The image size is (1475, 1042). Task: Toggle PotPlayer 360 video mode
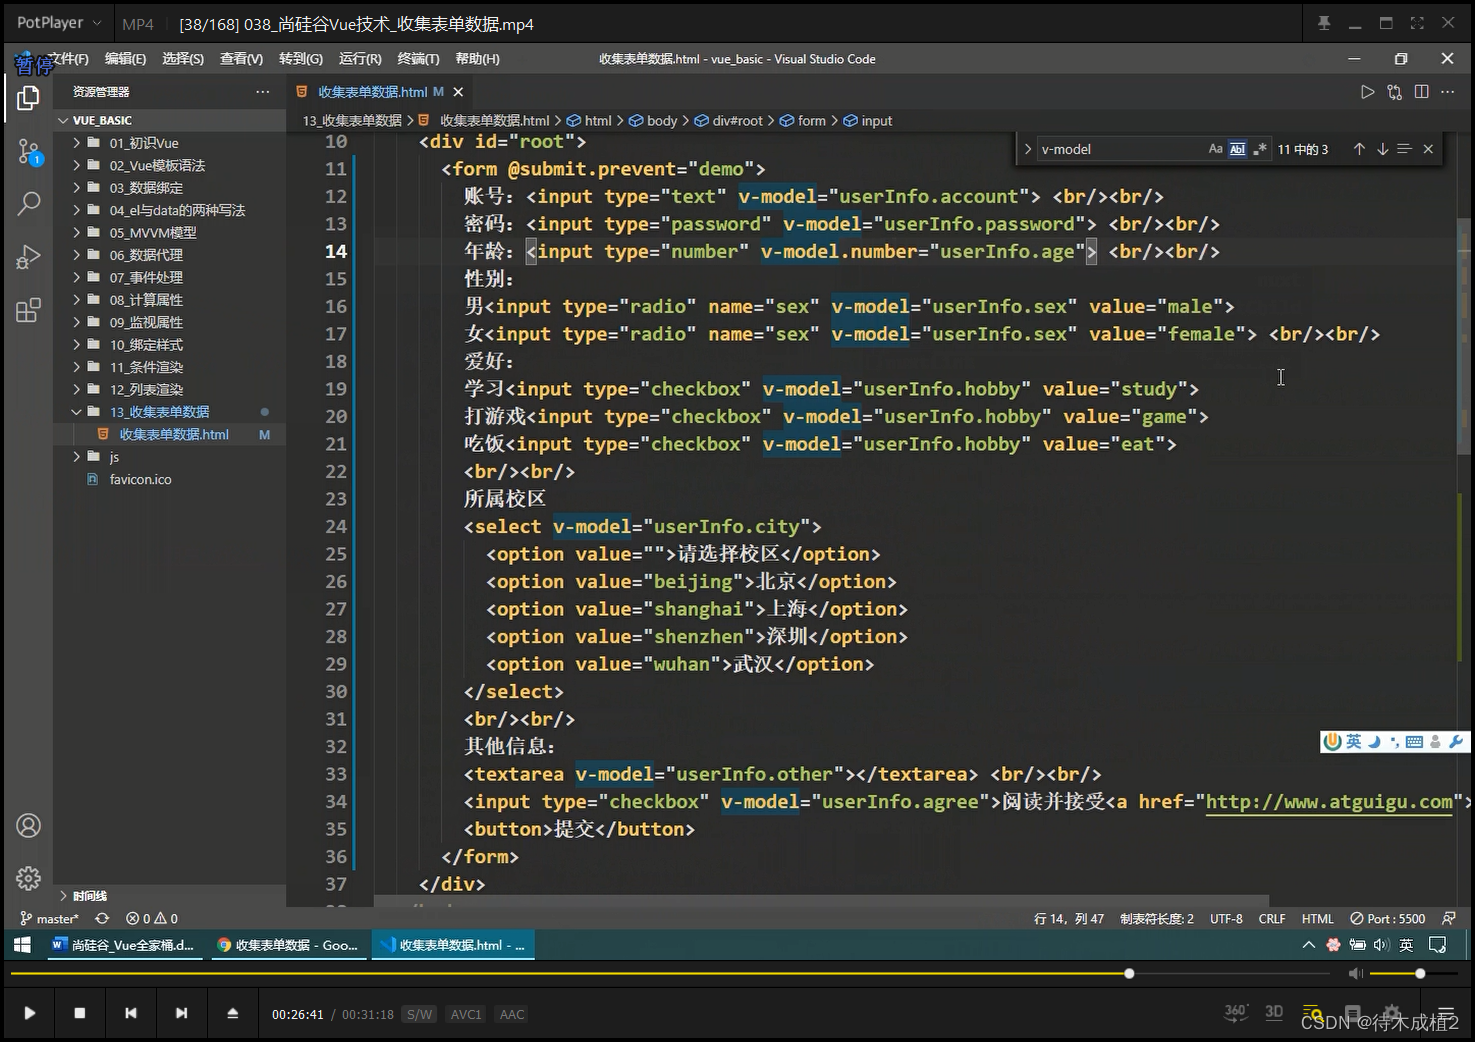(1236, 1012)
